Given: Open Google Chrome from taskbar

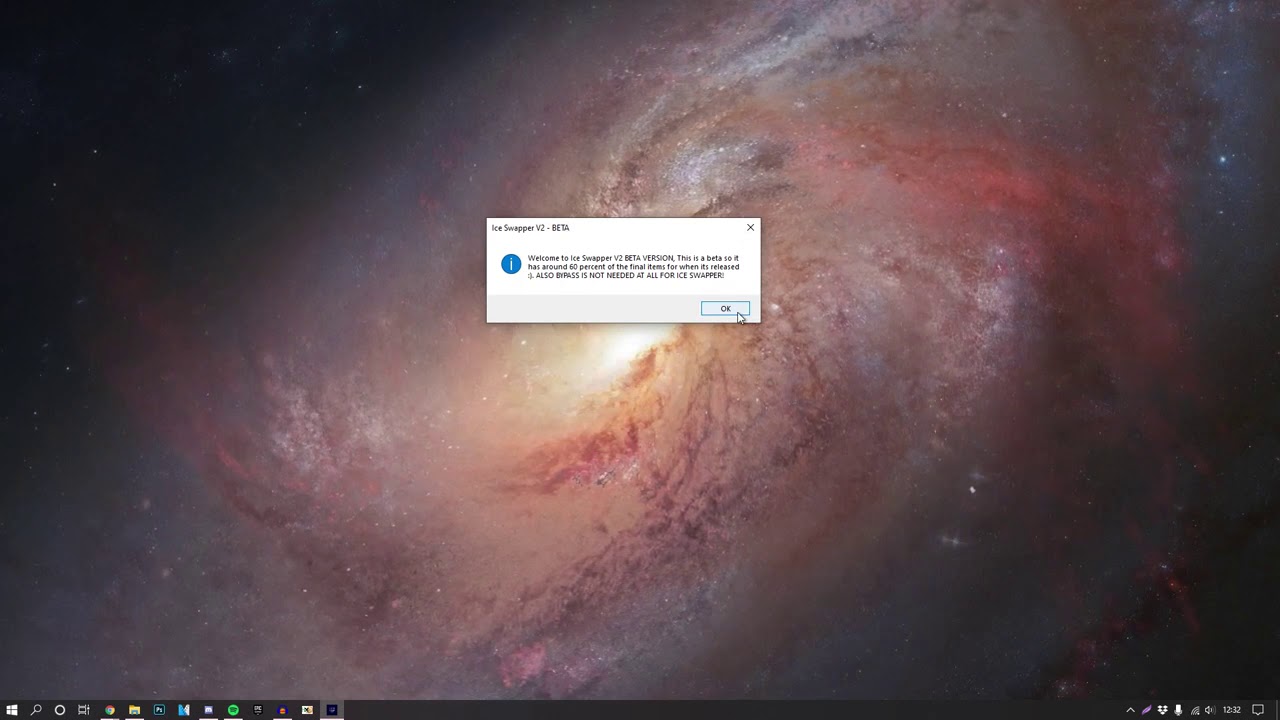Looking at the screenshot, I should (110, 710).
